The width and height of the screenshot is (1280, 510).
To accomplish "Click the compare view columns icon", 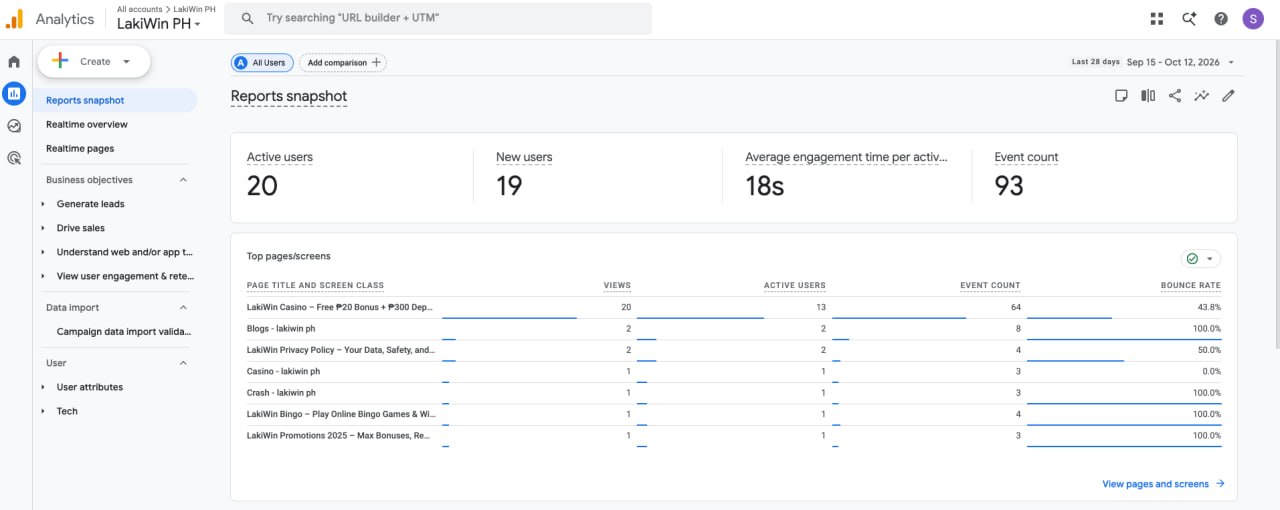I will [1148, 96].
